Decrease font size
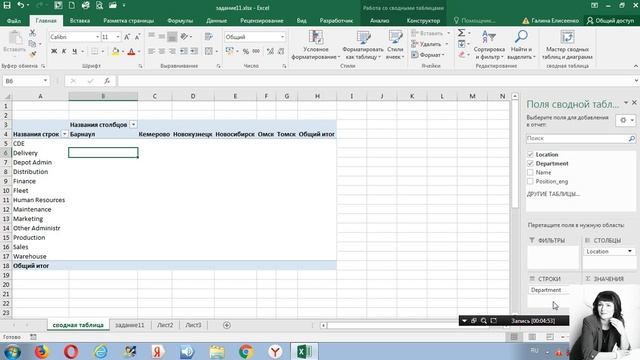The height and width of the screenshot is (360, 640). point(138,37)
